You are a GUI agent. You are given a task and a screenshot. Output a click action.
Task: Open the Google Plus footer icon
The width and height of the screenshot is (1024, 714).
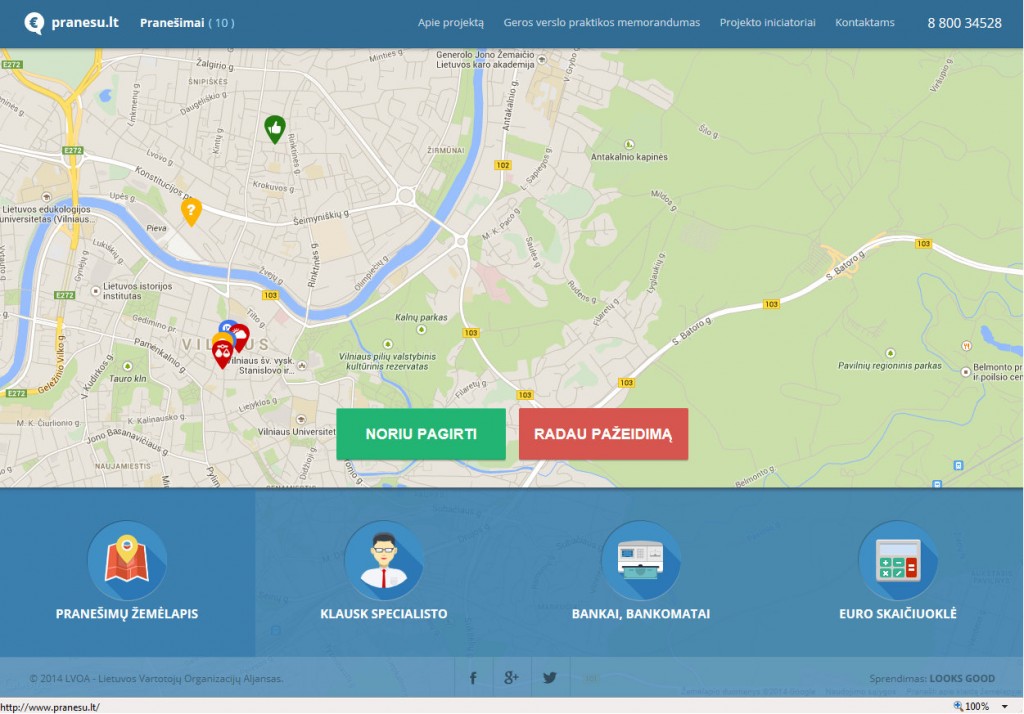click(x=511, y=677)
